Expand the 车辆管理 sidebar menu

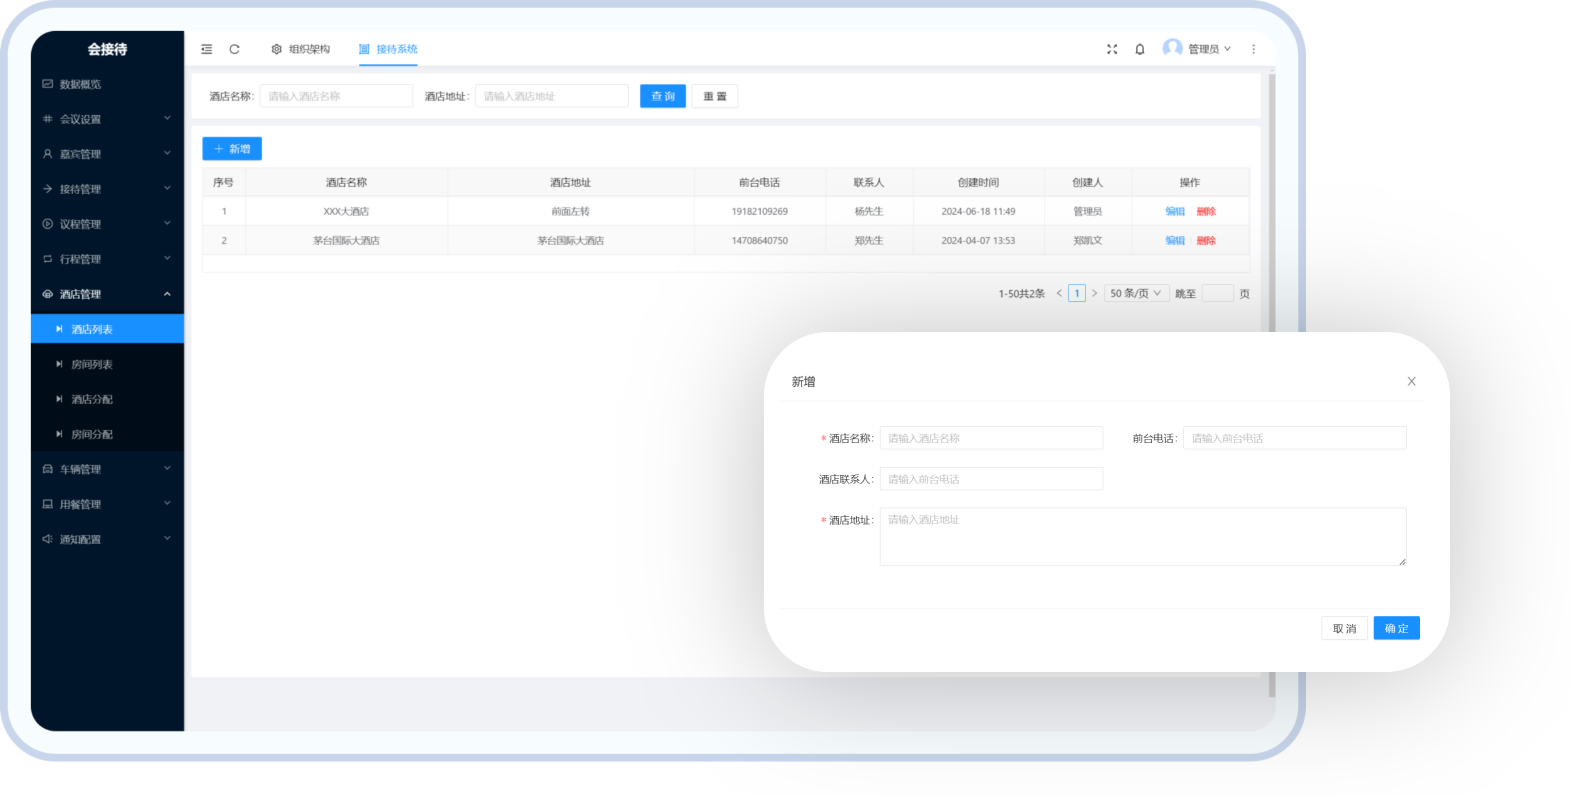[x=106, y=469]
